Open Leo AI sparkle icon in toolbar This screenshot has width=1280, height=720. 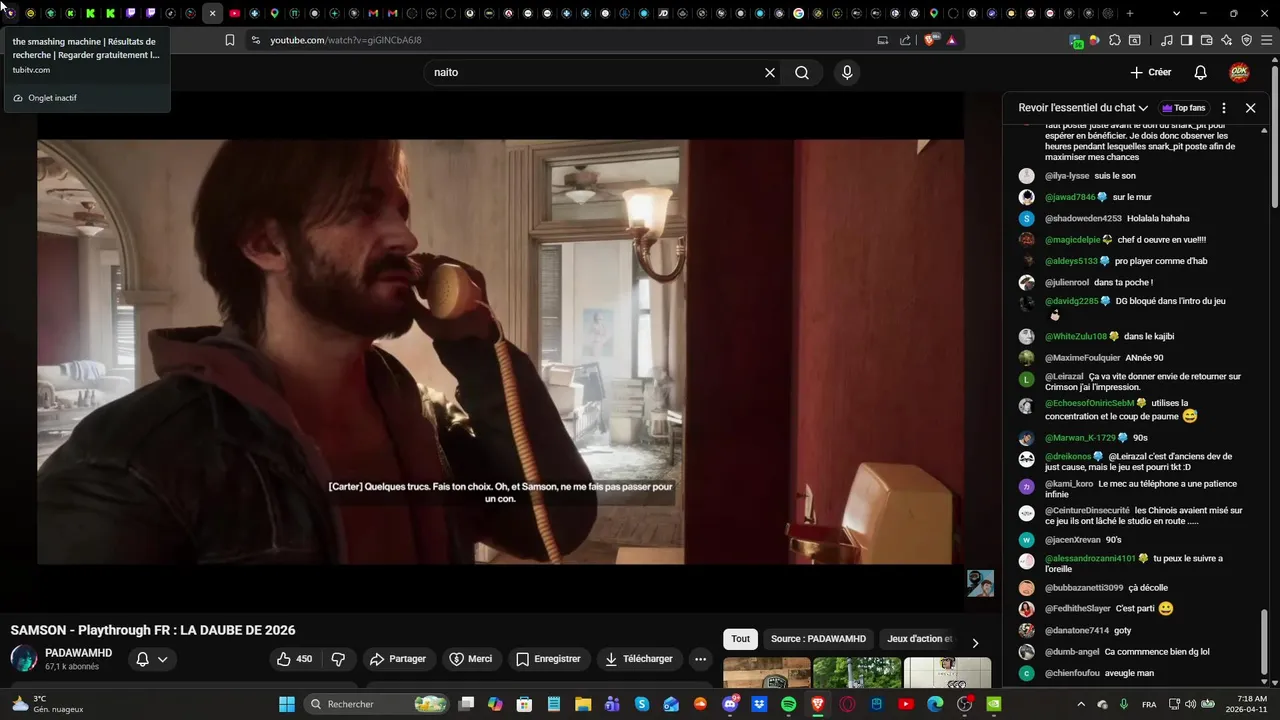1226,40
